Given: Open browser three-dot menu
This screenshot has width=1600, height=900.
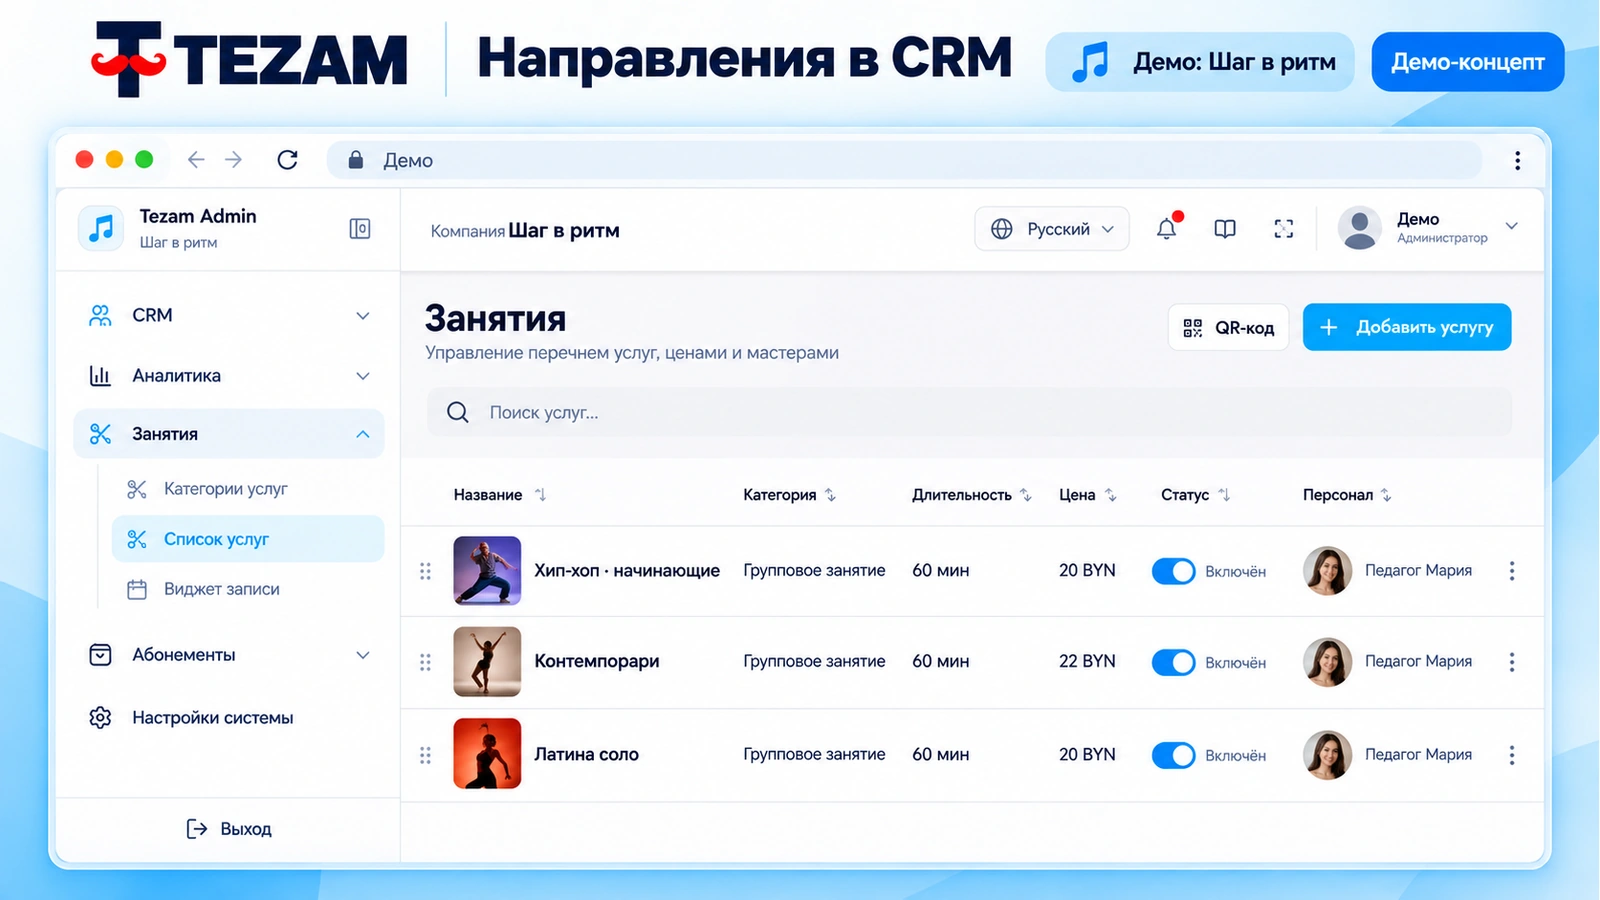Looking at the screenshot, I should (x=1517, y=160).
